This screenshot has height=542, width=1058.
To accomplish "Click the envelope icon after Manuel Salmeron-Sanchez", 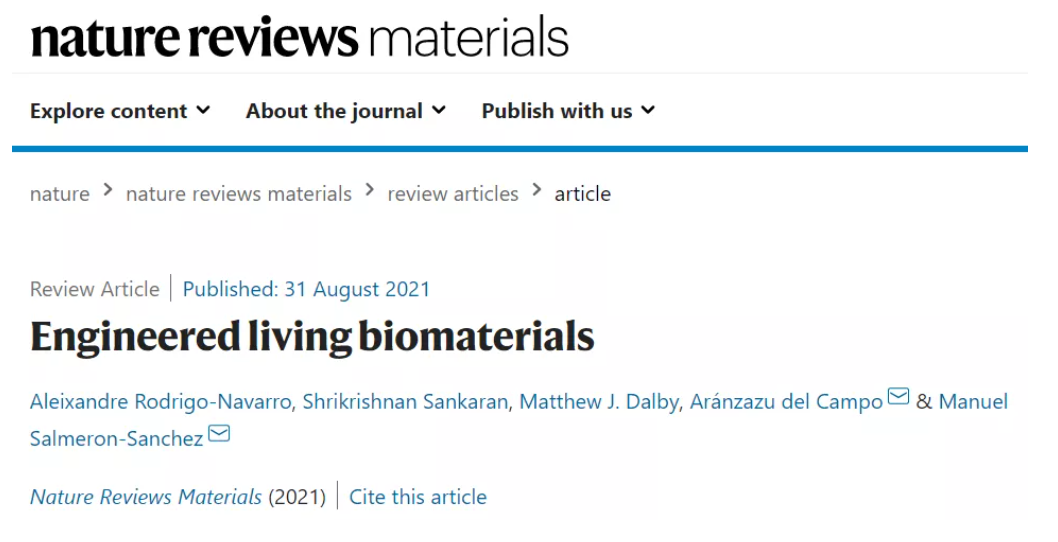I will pos(219,433).
